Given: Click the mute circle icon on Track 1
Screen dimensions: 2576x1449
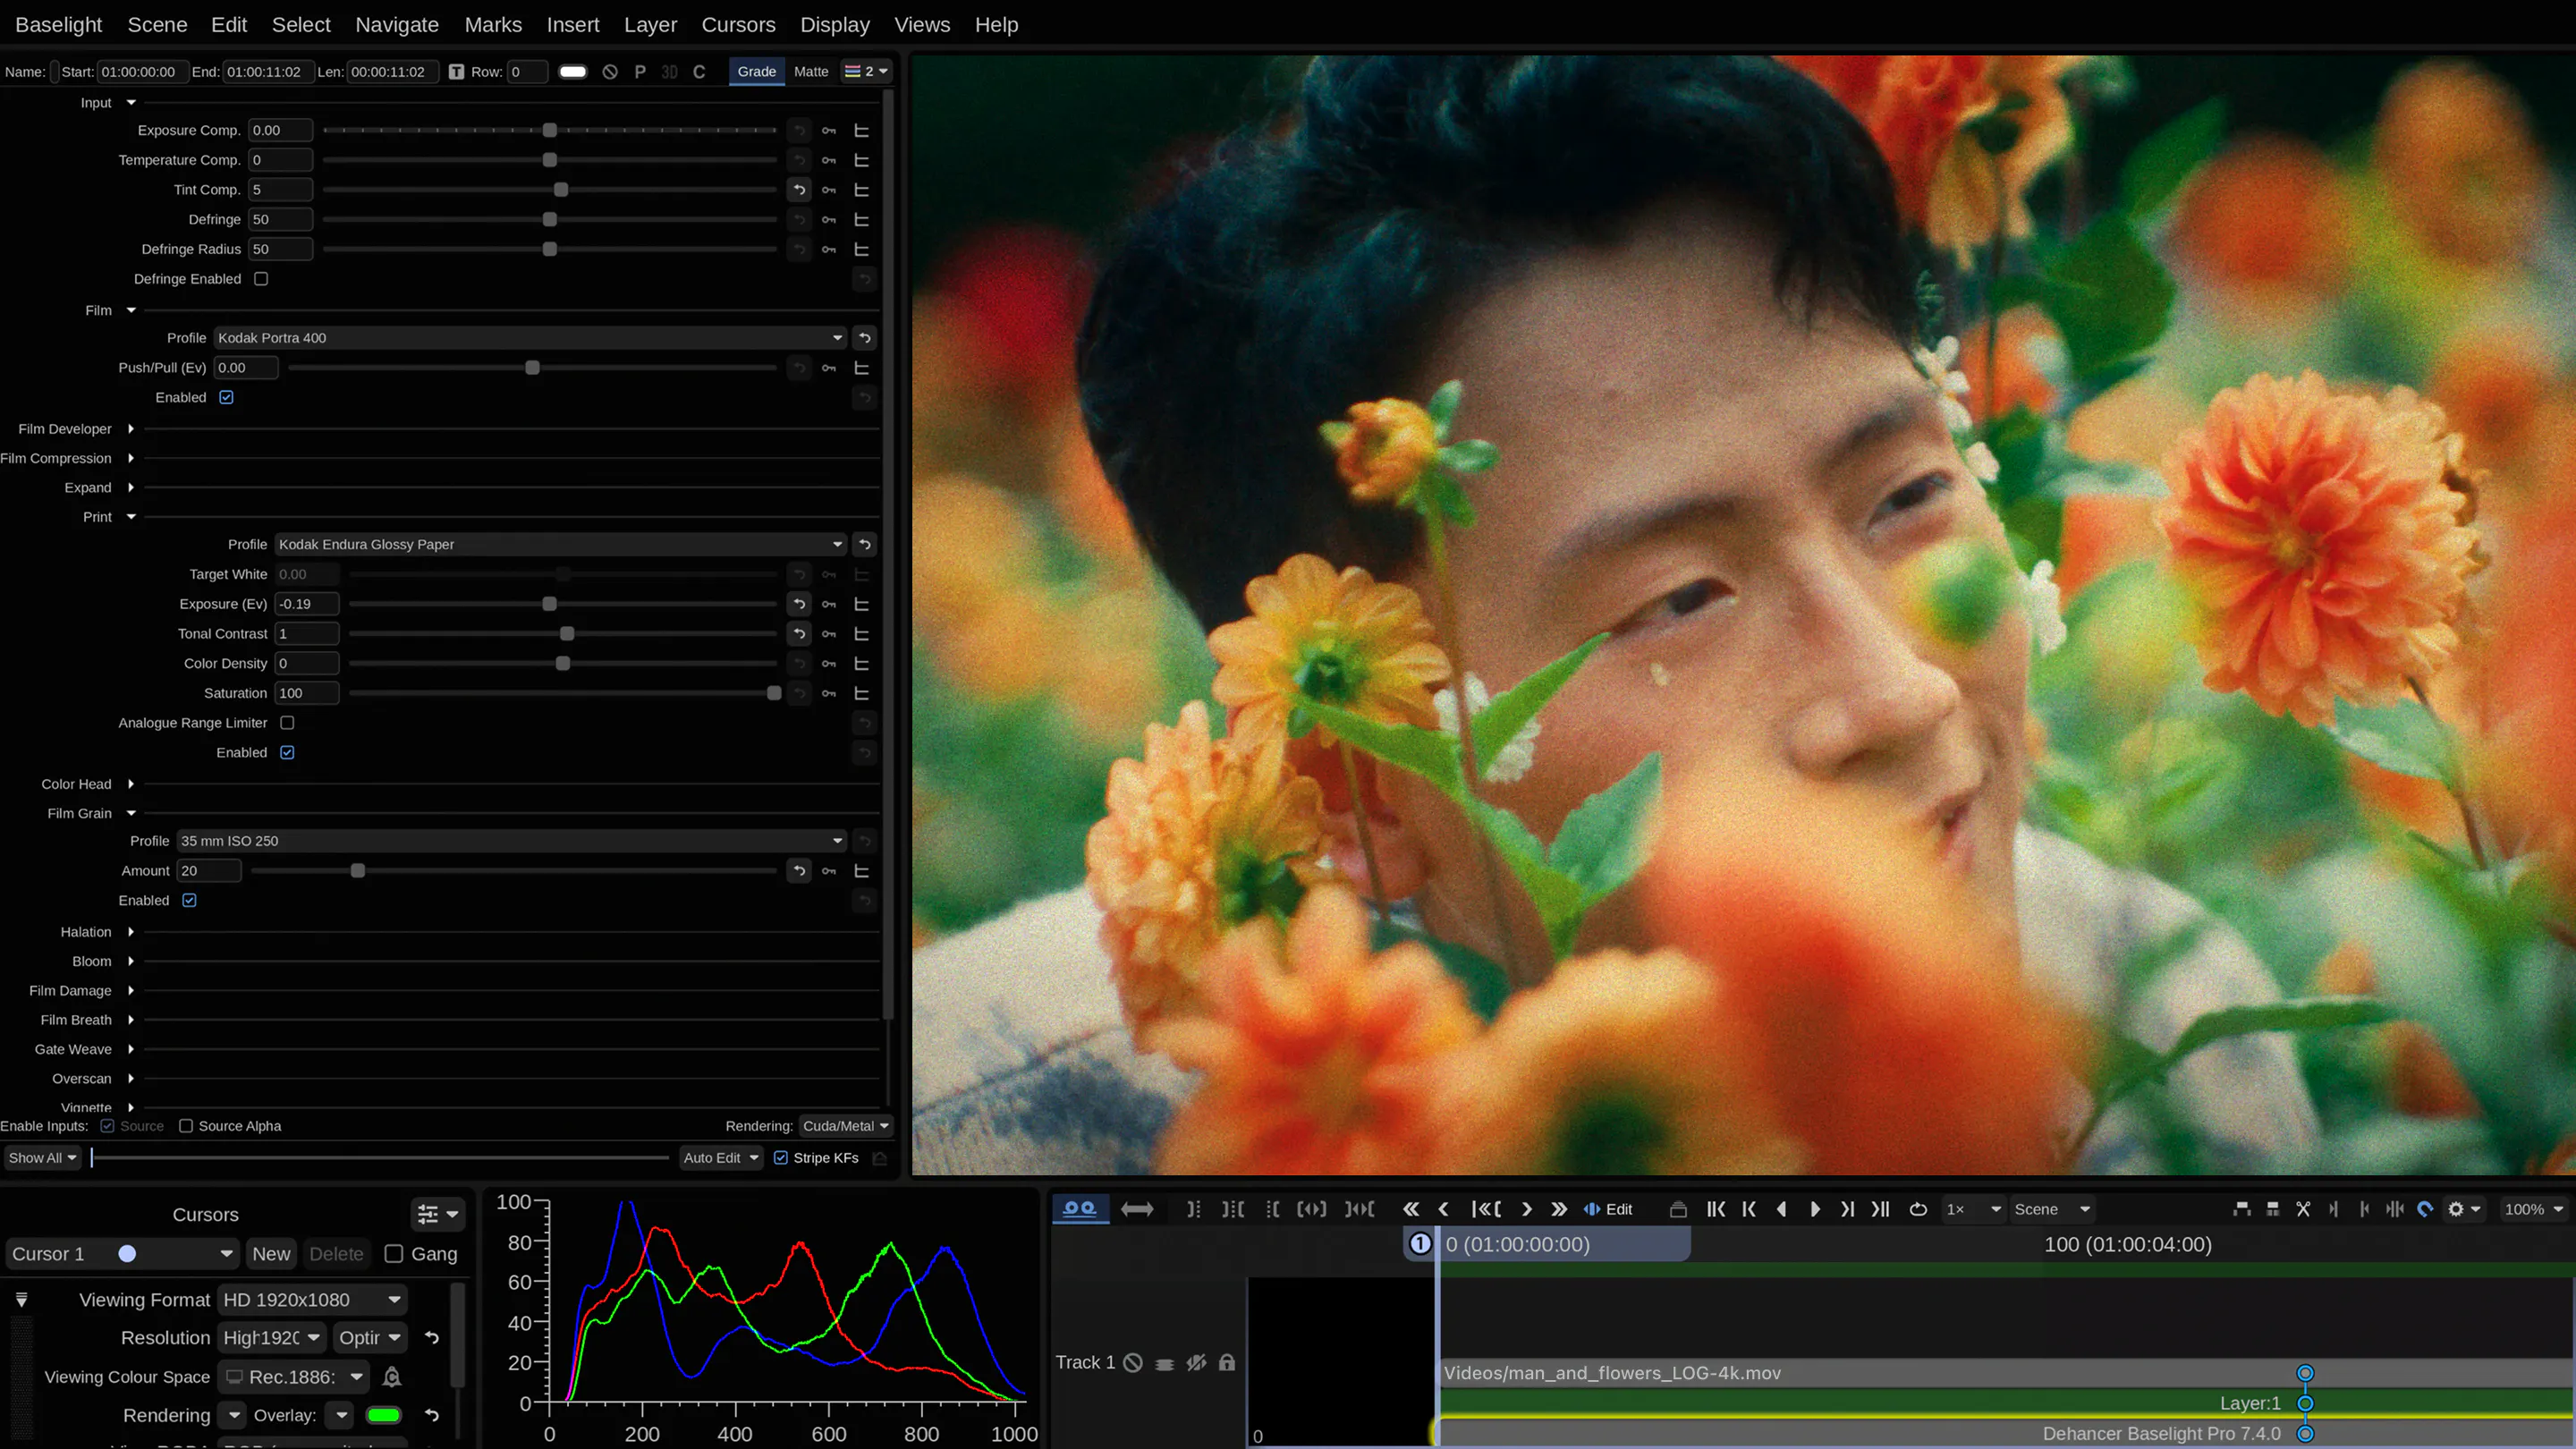Looking at the screenshot, I should click(x=1133, y=1362).
